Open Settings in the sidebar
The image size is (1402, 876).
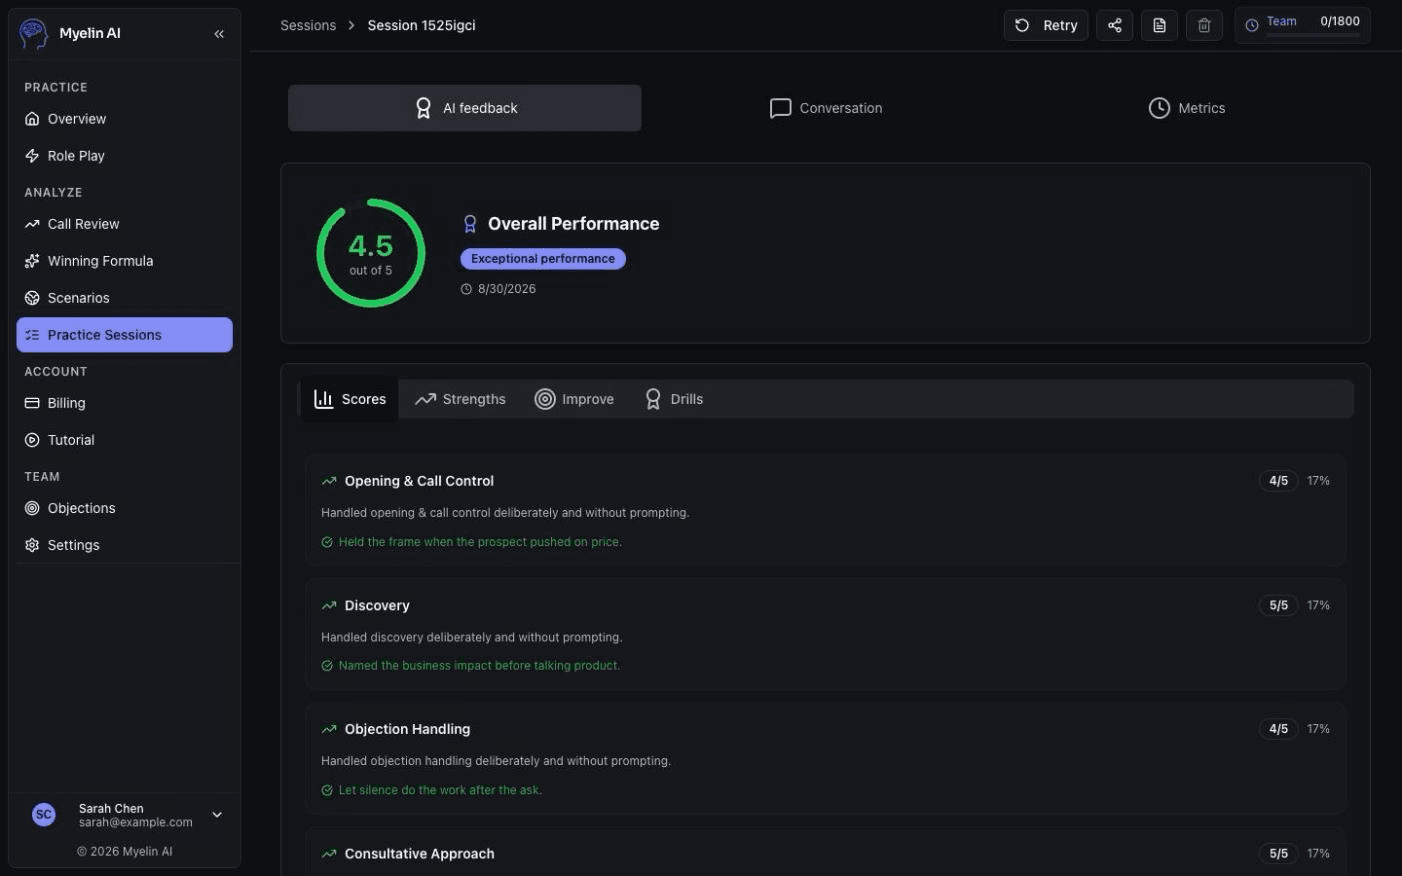coord(124,545)
